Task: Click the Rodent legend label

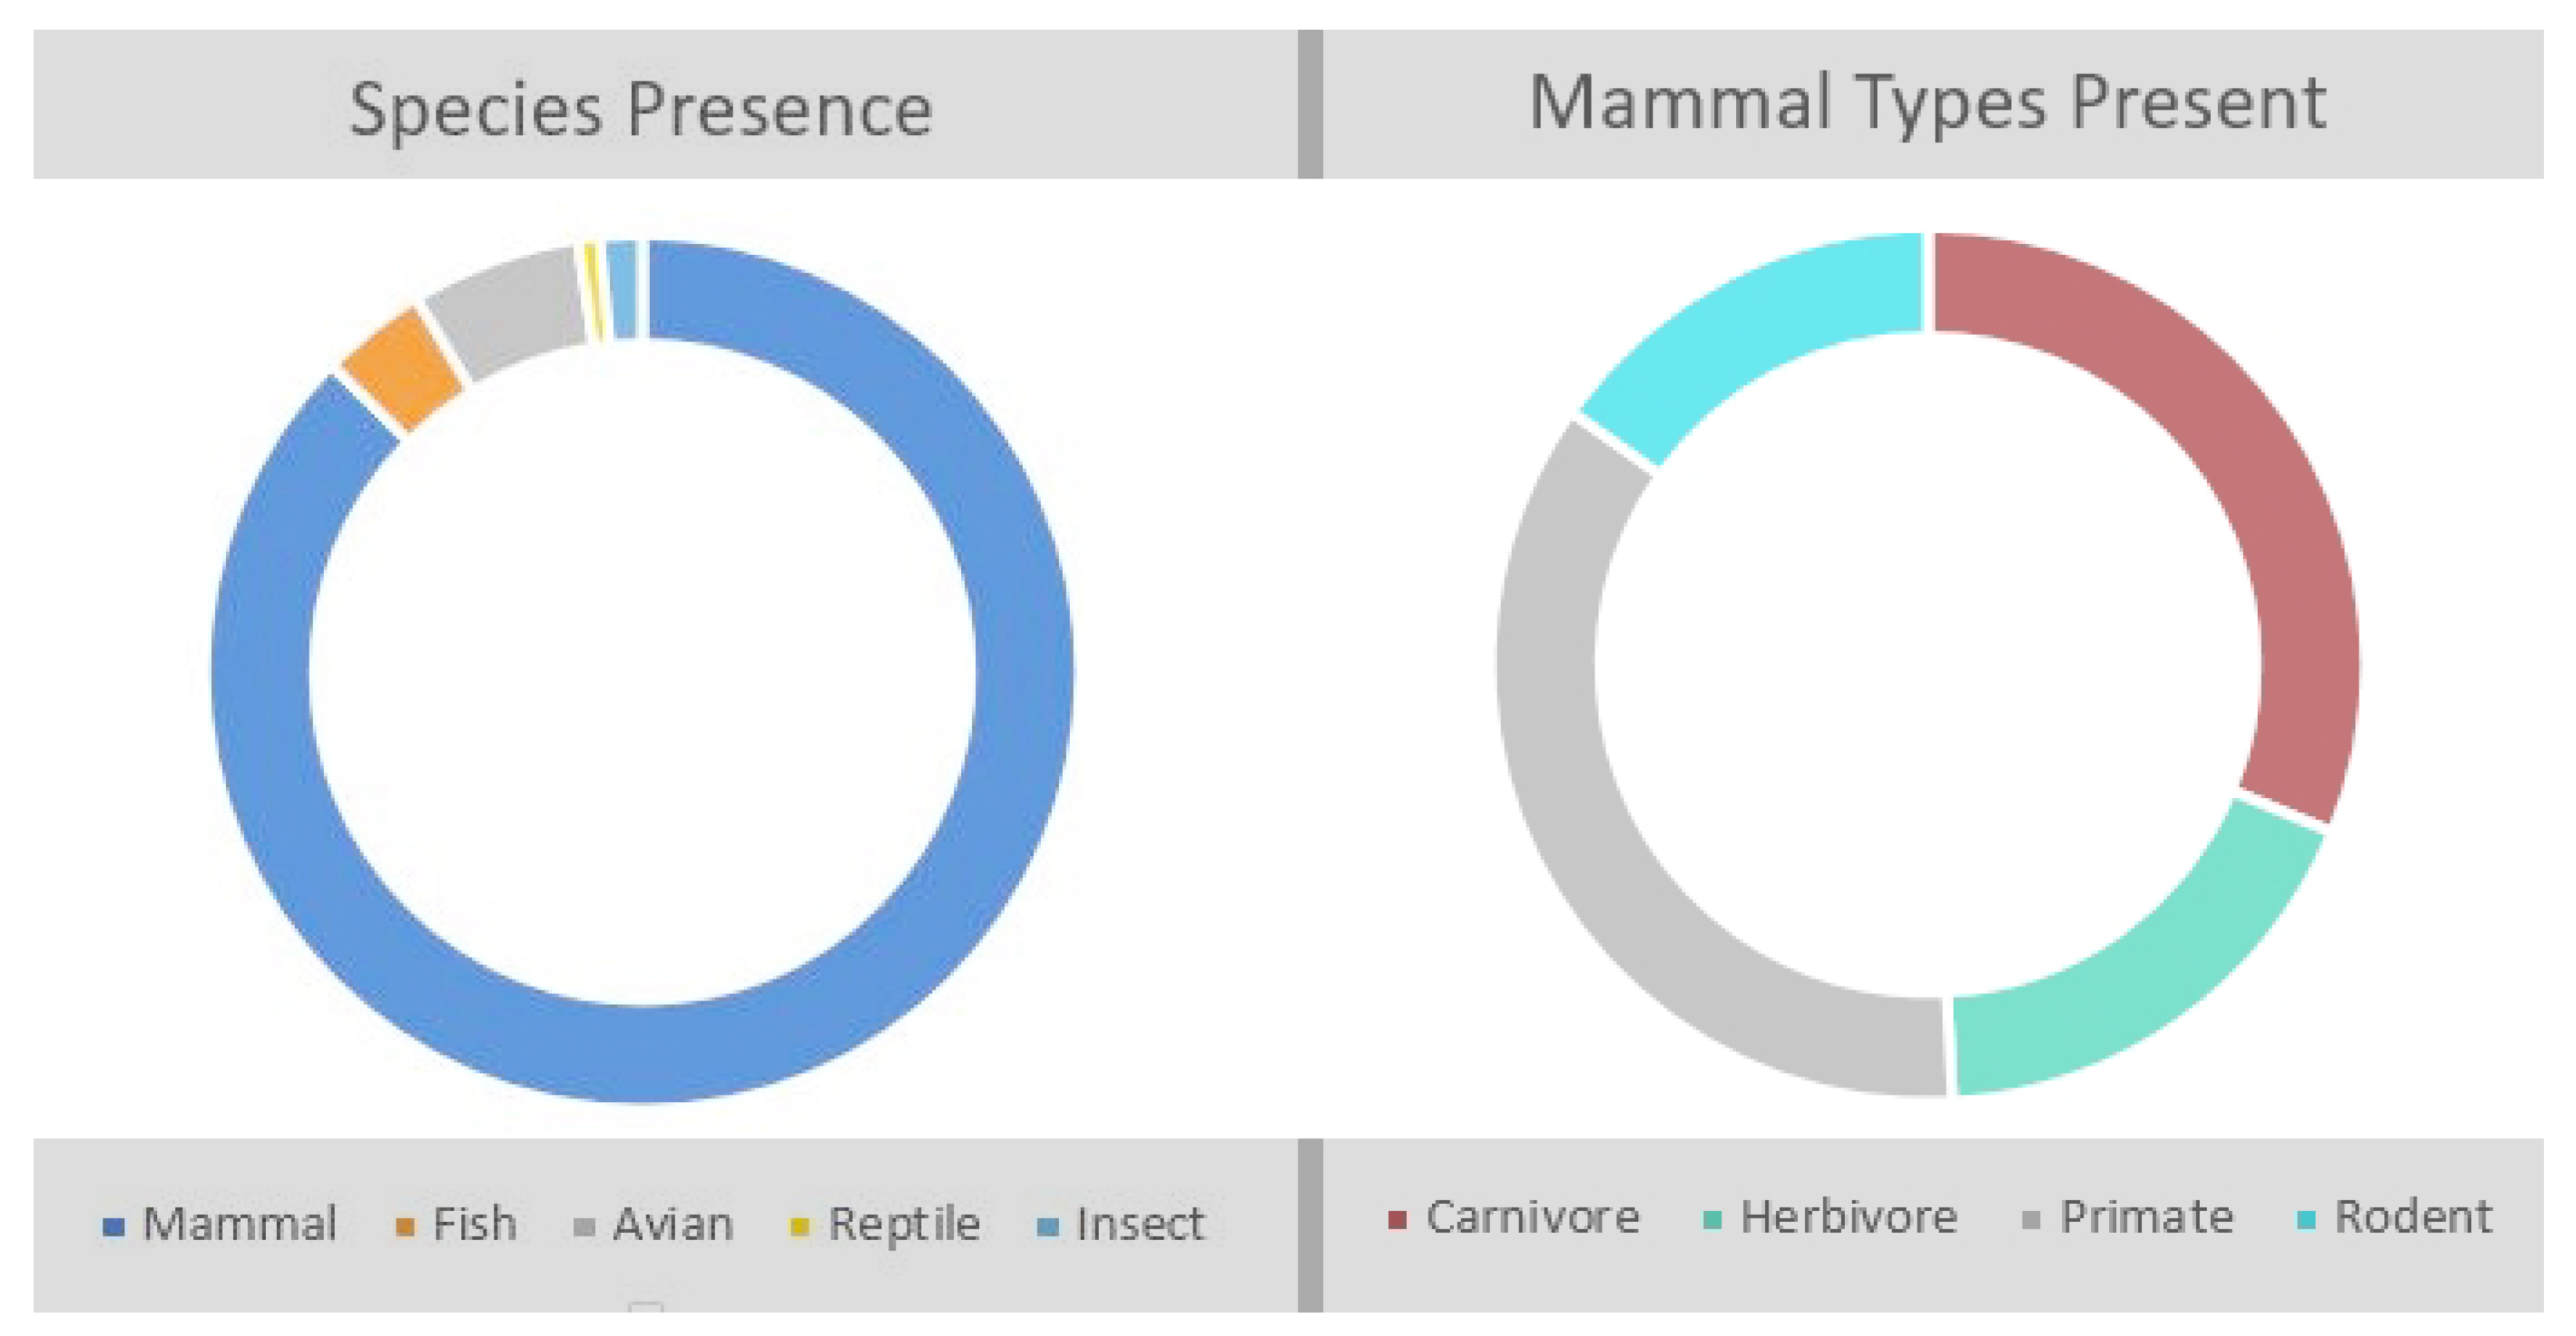Action: pos(2413,1218)
